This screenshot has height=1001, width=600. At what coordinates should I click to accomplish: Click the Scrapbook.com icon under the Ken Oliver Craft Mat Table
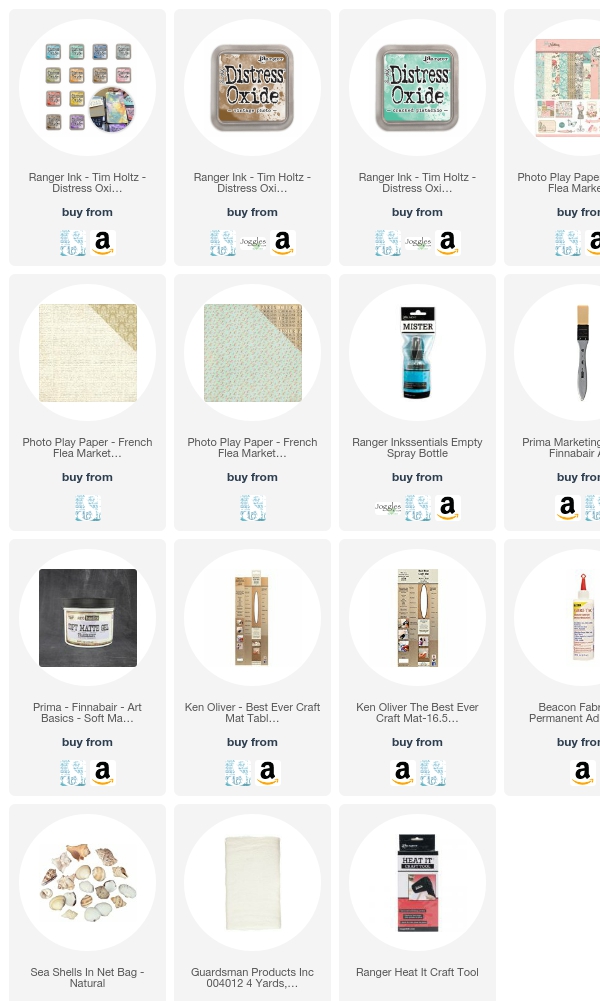[238, 772]
